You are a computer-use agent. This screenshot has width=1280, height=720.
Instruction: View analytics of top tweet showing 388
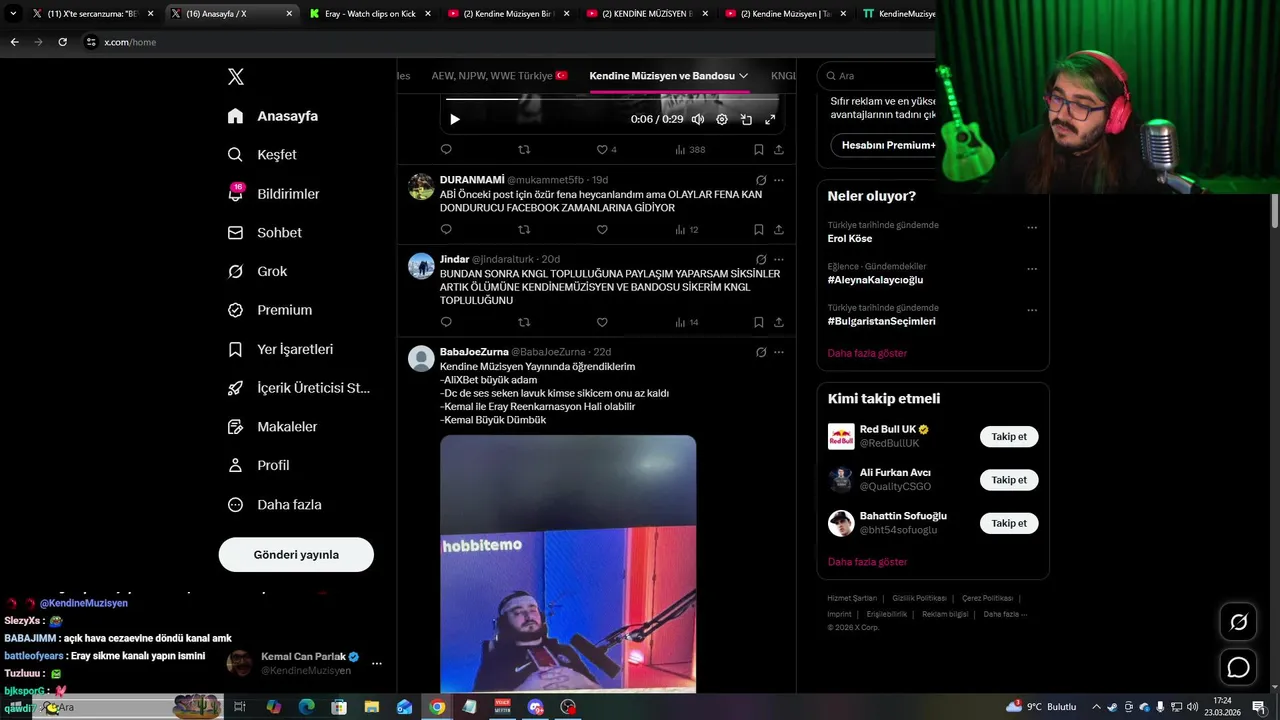point(690,150)
